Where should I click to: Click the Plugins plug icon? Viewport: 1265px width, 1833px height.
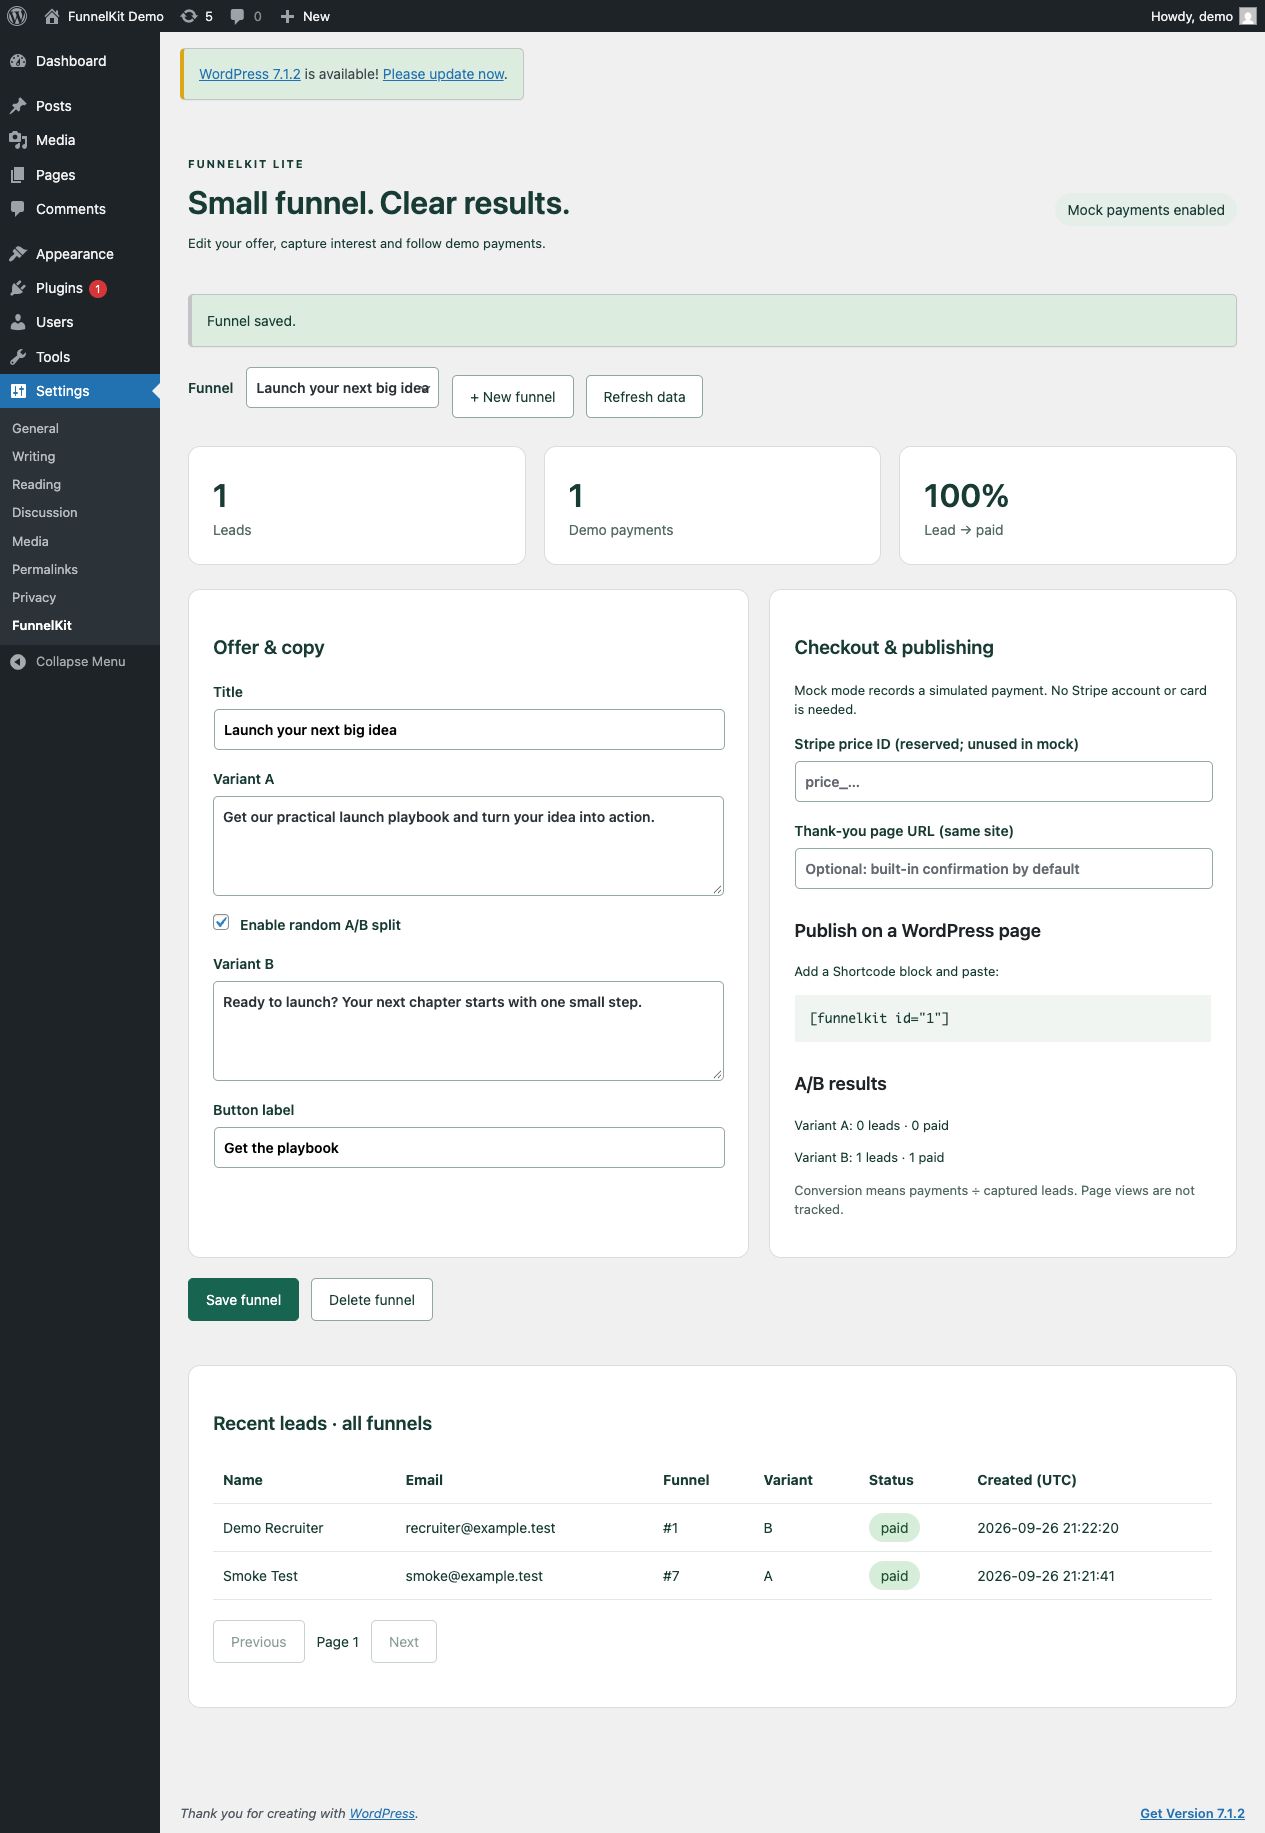click(x=18, y=288)
